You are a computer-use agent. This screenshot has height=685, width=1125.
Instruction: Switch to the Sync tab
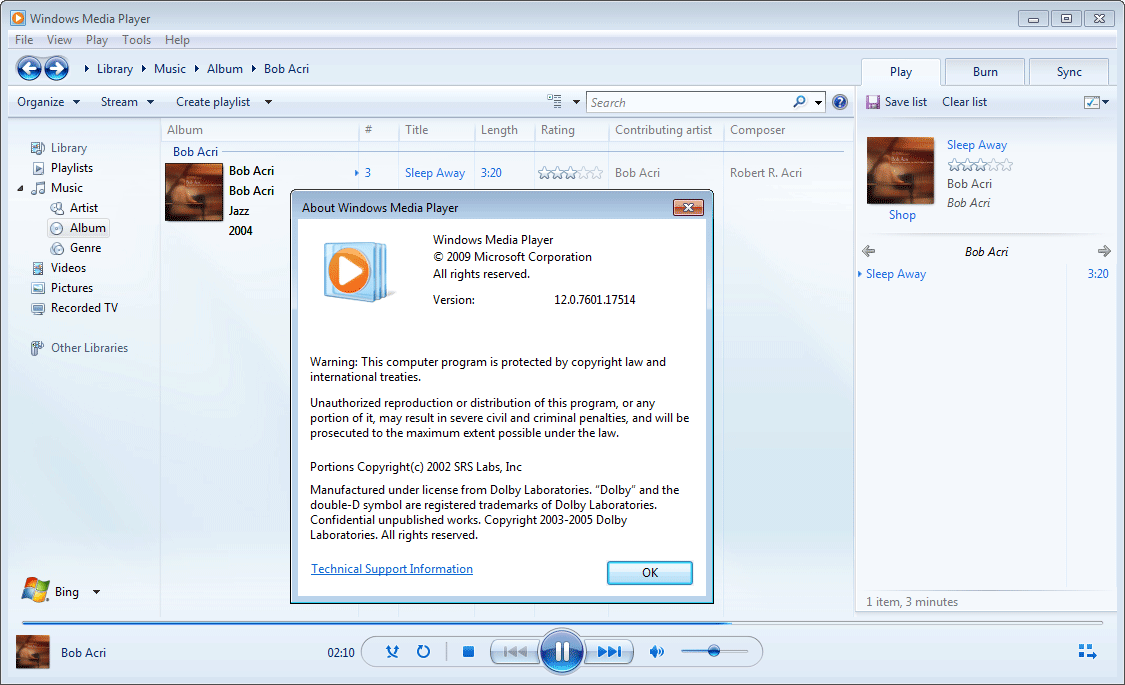(1069, 72)
